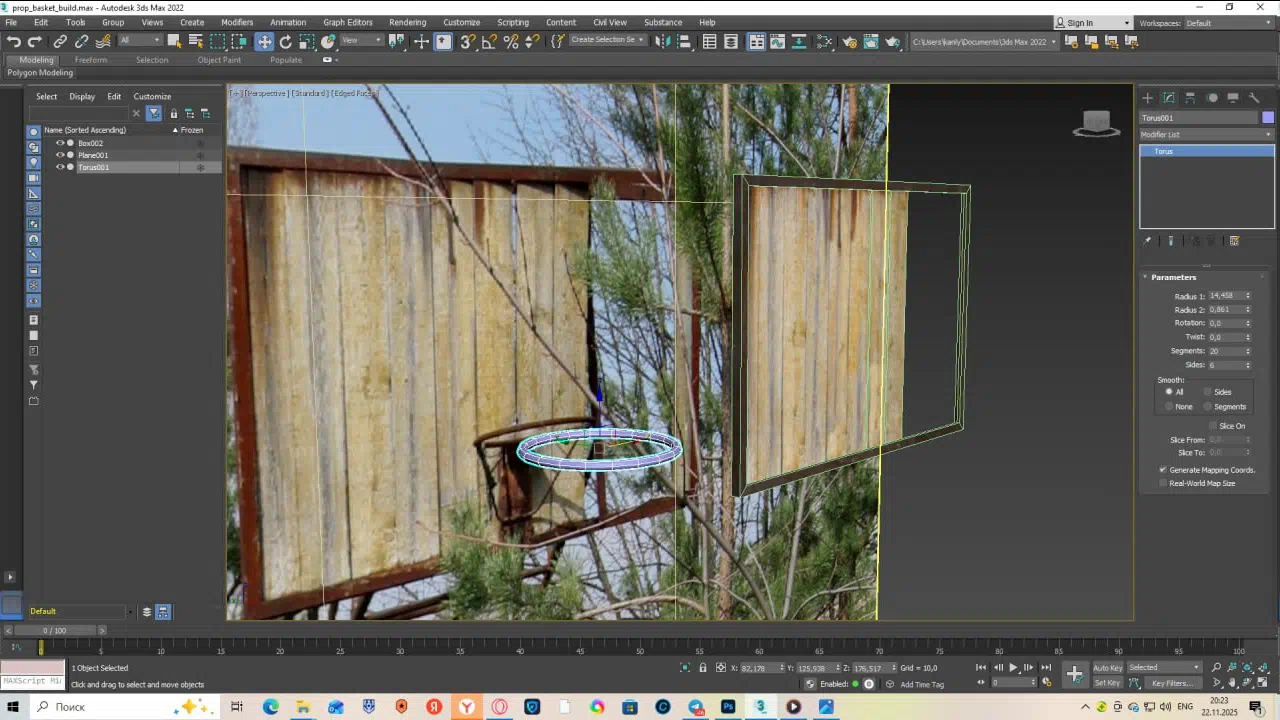Select the Move tool in the toolbar
The height and width of the screenshot is (720, 1280).
(264, 41)
